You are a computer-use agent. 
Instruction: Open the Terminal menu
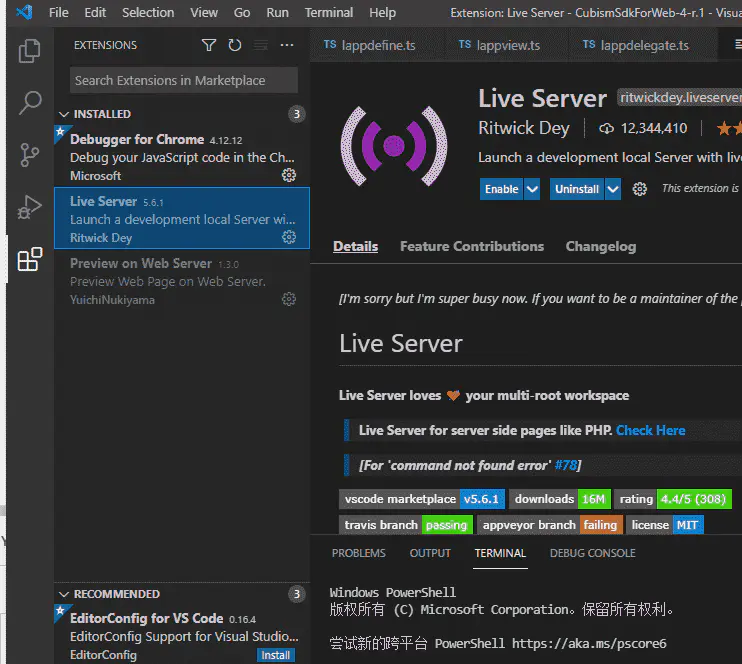tap(329, 12)
